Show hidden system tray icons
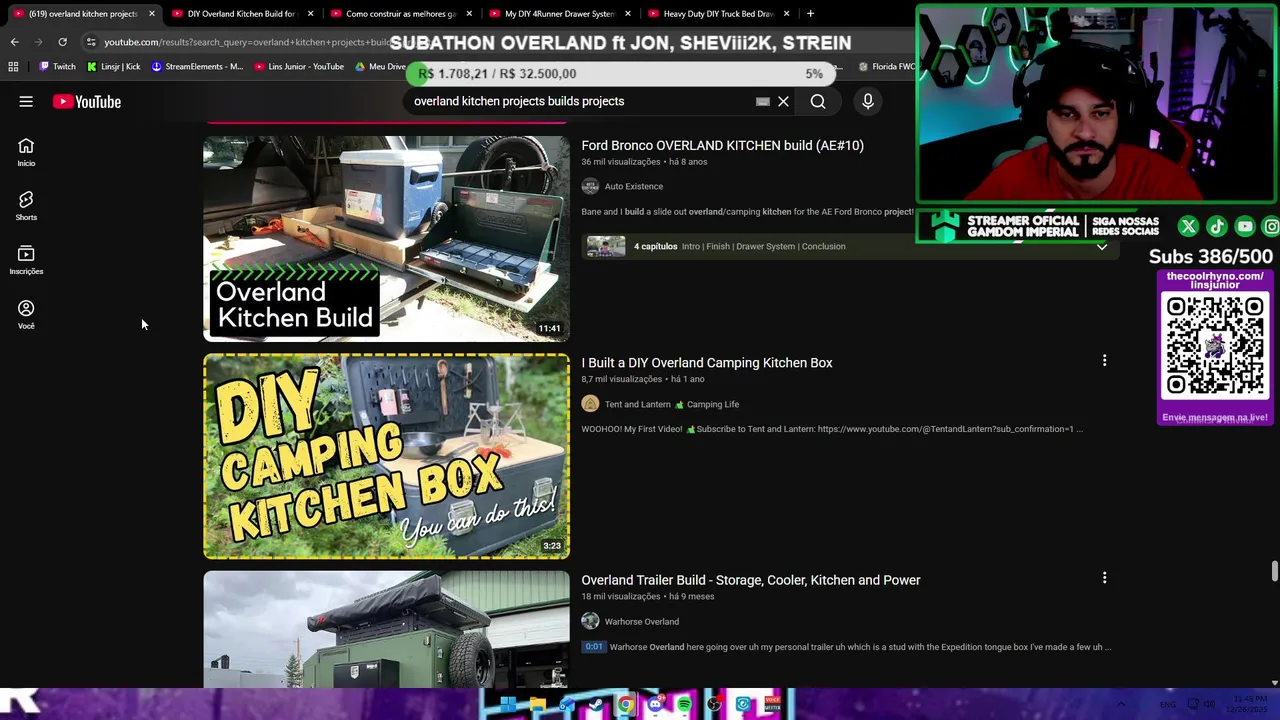1280x720 pixels. tap(1120, 704)
